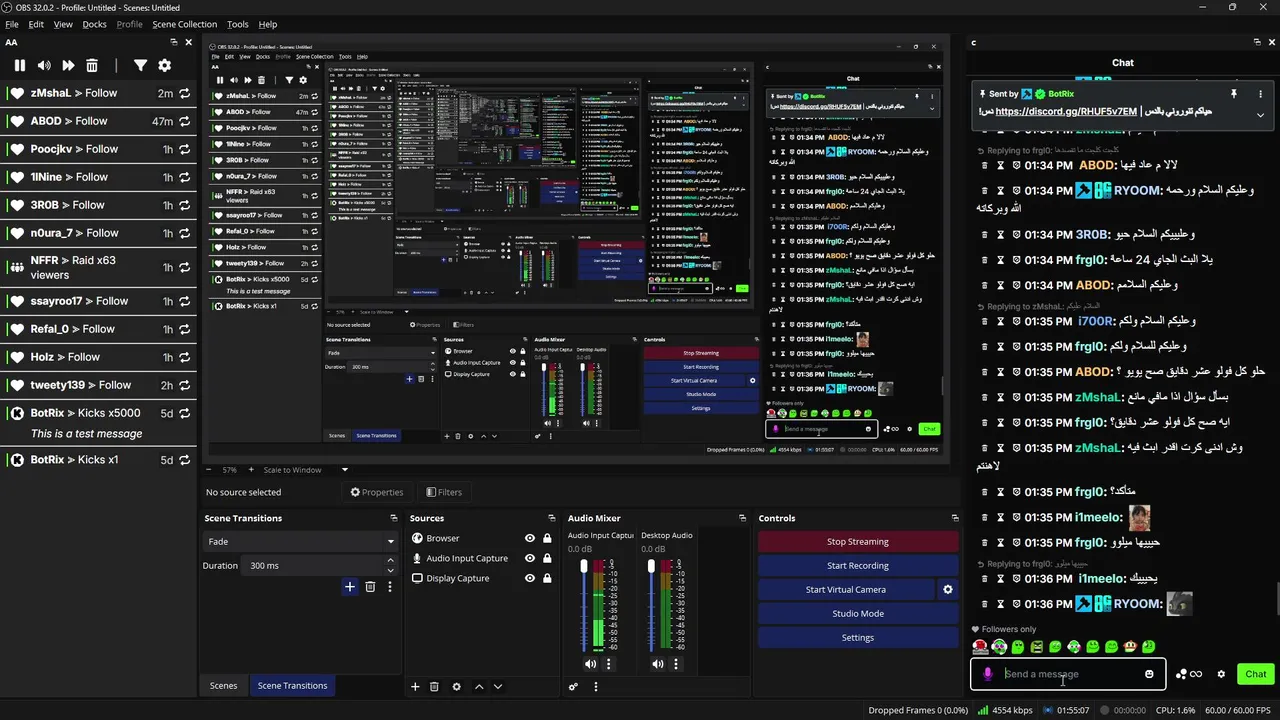Open the Fade transition dropdown
This screenshot has width=1280, height=720.
point(301,542)
